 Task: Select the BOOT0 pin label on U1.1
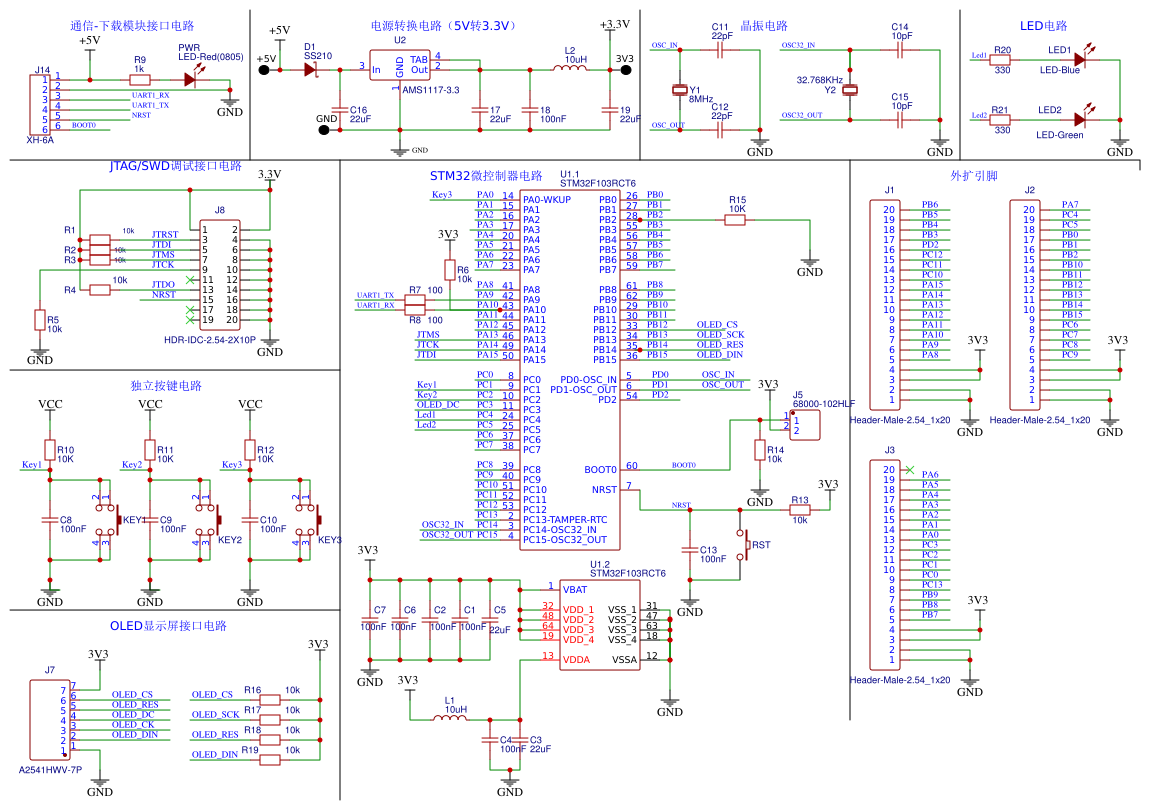tap(600, 469)
